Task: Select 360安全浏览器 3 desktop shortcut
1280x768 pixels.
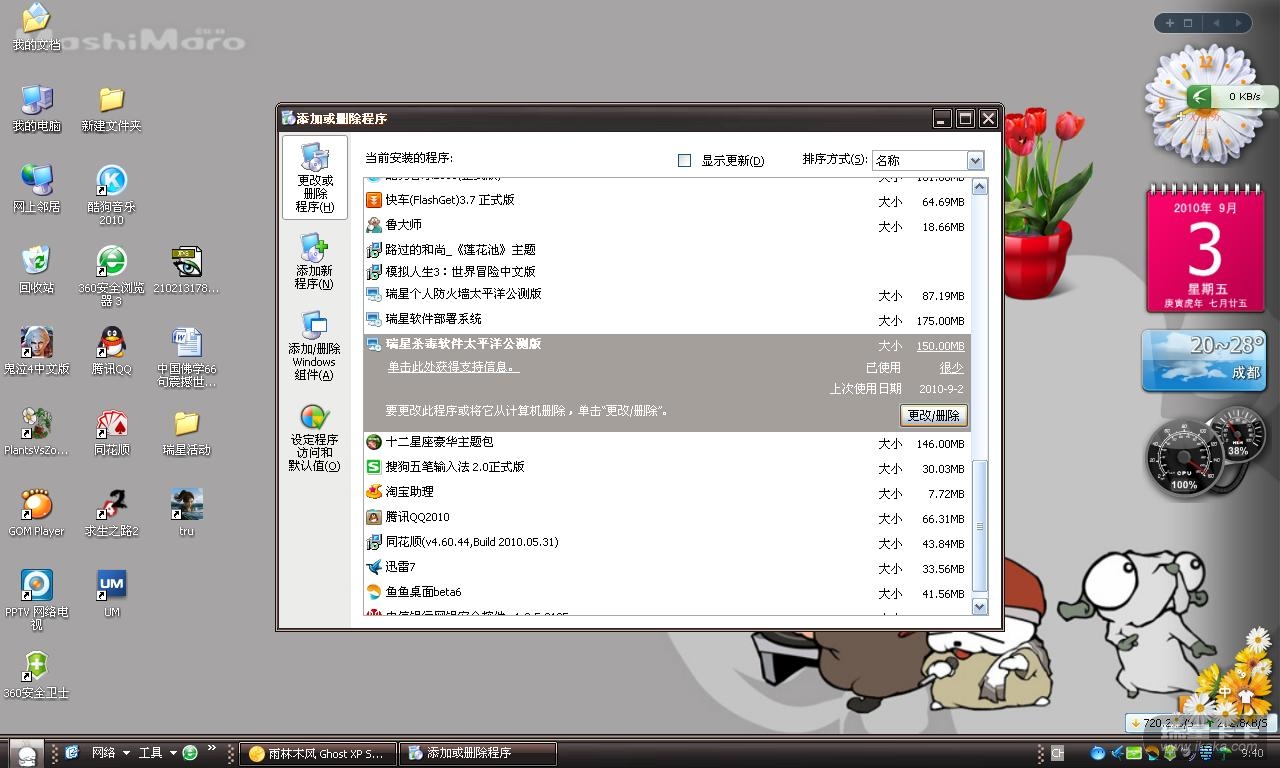Action: (x=111, y=275)
